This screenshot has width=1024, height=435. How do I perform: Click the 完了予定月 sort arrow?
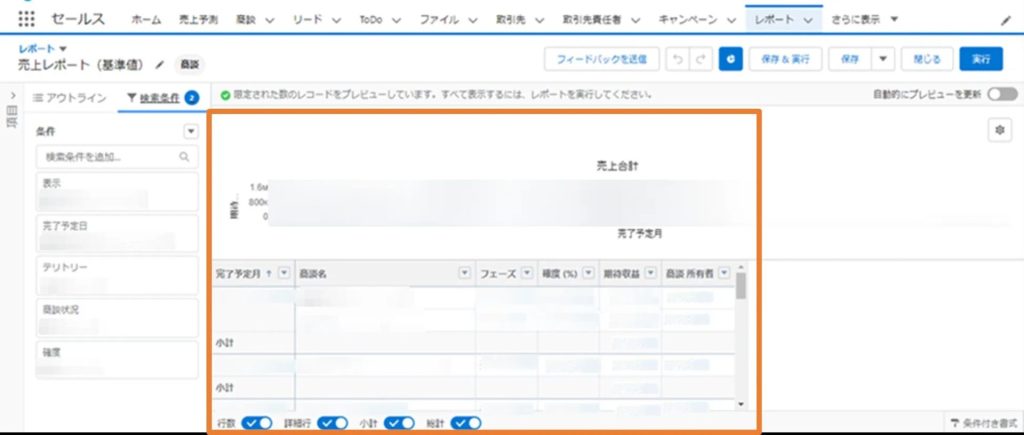click(x=270, y=274)
